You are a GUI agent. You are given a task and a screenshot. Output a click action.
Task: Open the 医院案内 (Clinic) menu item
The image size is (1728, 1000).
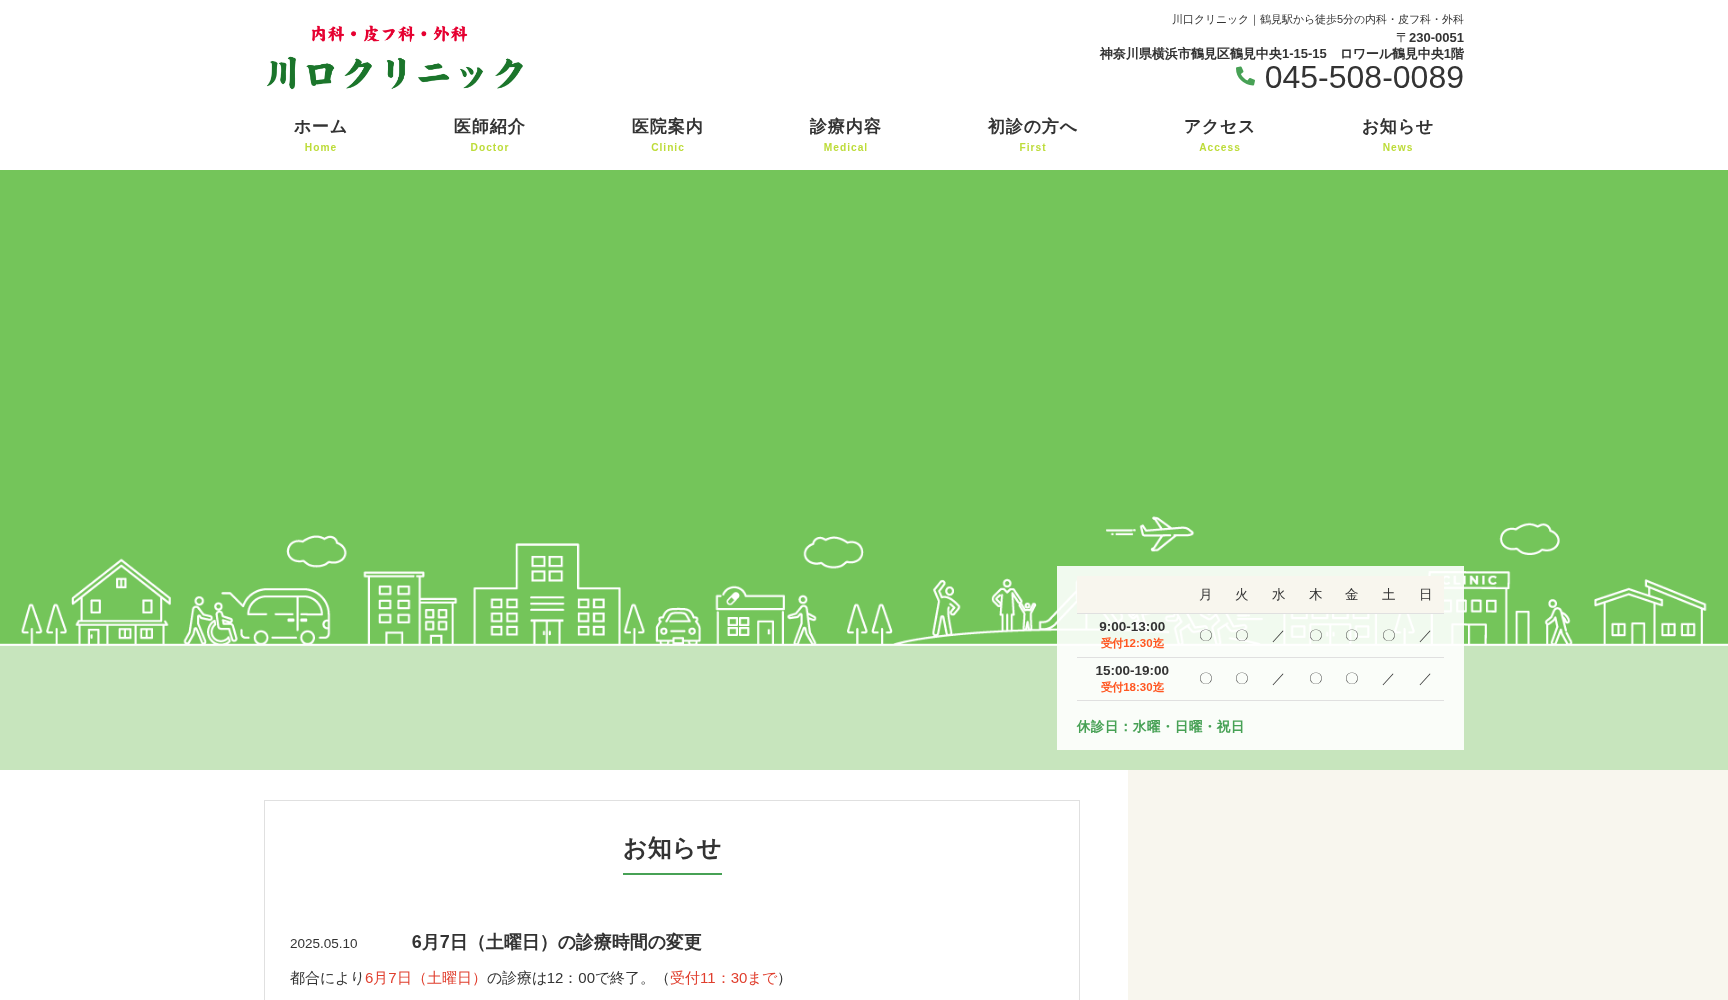667,135
